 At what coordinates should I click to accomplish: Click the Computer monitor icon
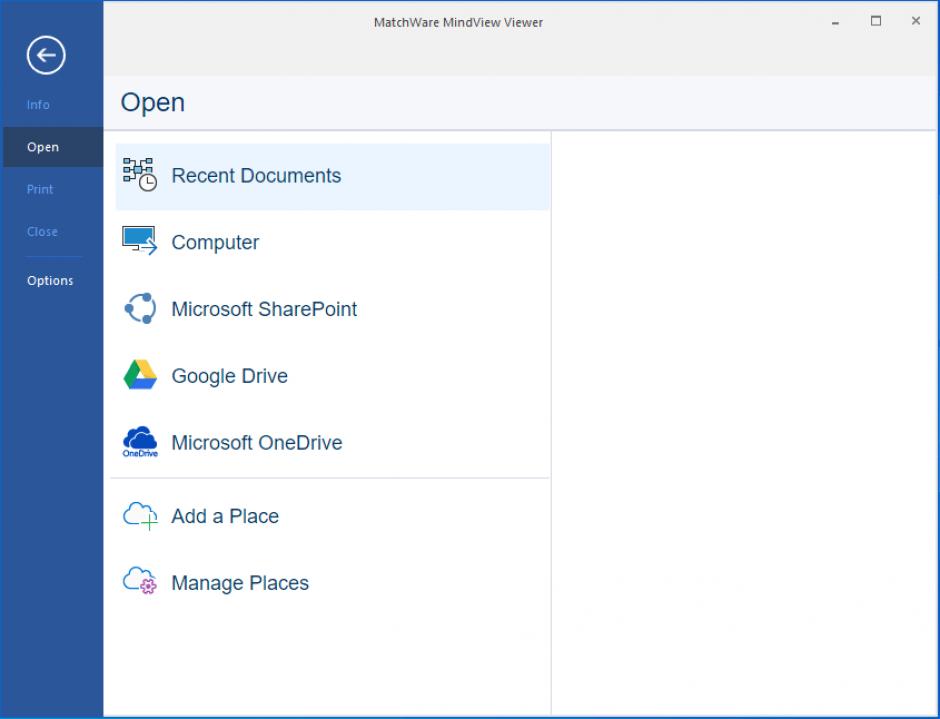coord(140,241)
